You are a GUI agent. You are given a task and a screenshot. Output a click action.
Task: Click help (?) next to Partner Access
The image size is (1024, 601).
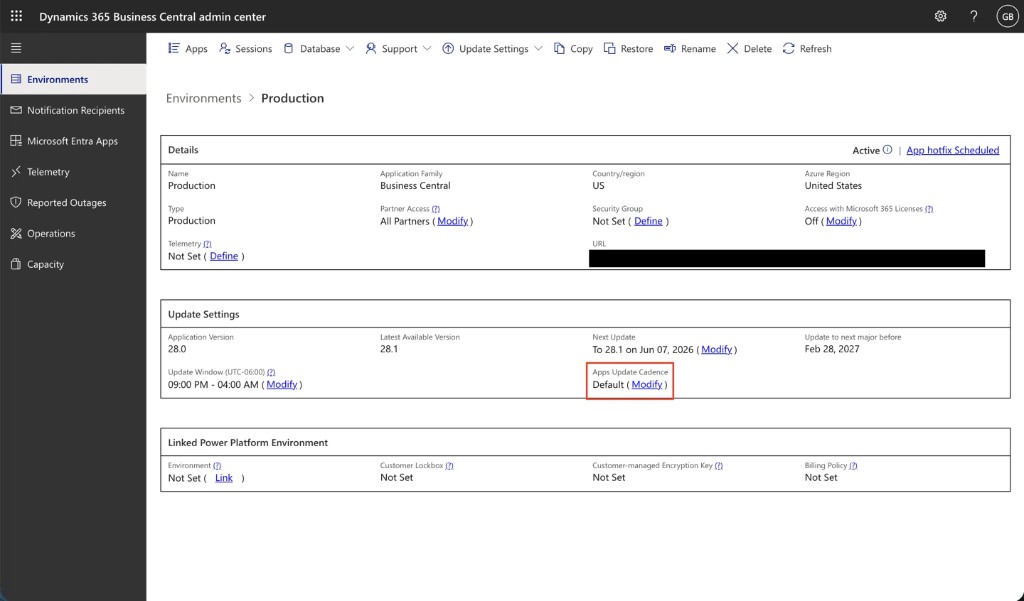(436, 209)
